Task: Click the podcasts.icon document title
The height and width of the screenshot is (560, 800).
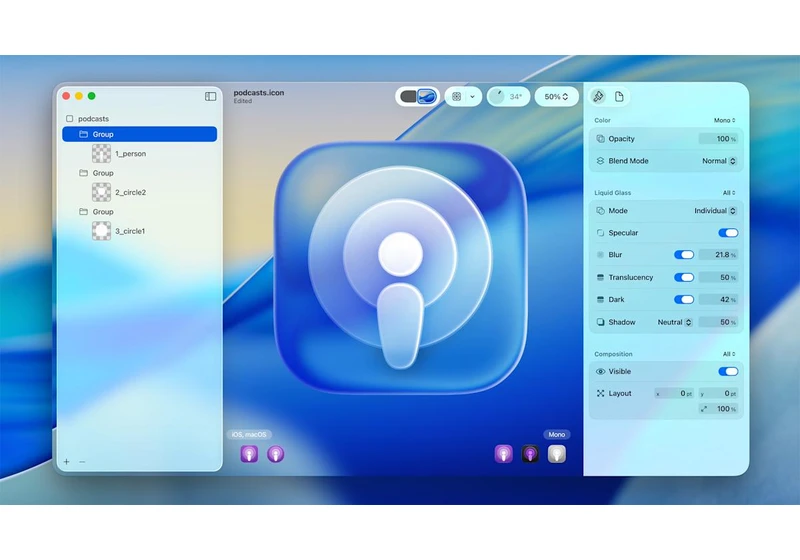Action: [x=259, y=92]
